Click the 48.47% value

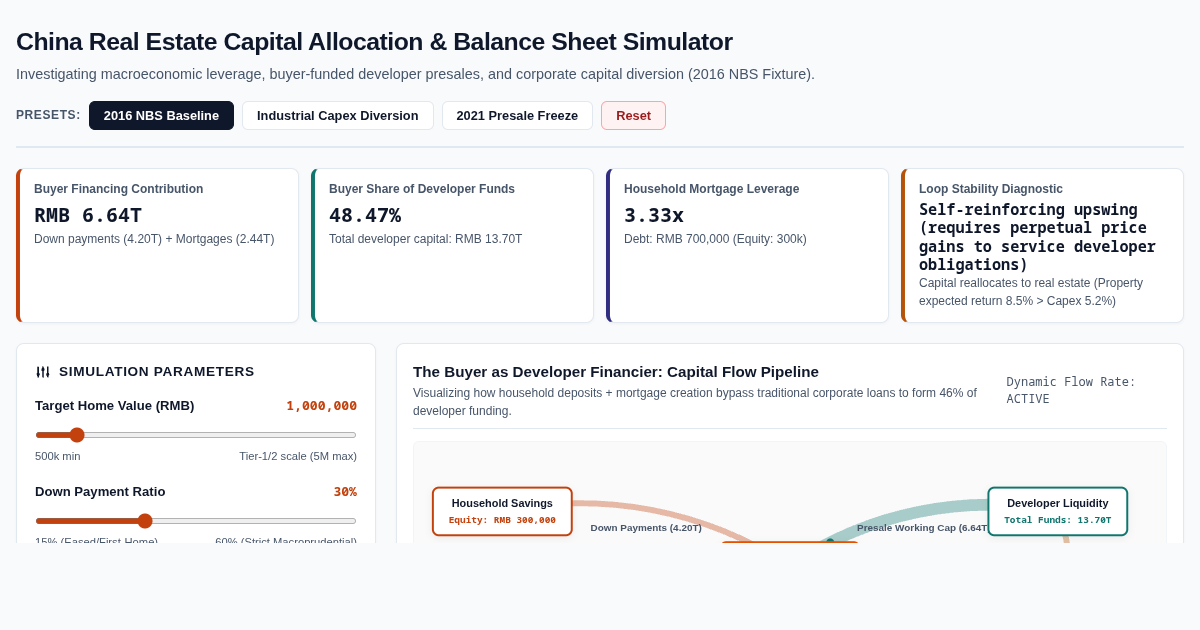click(365, 215)
